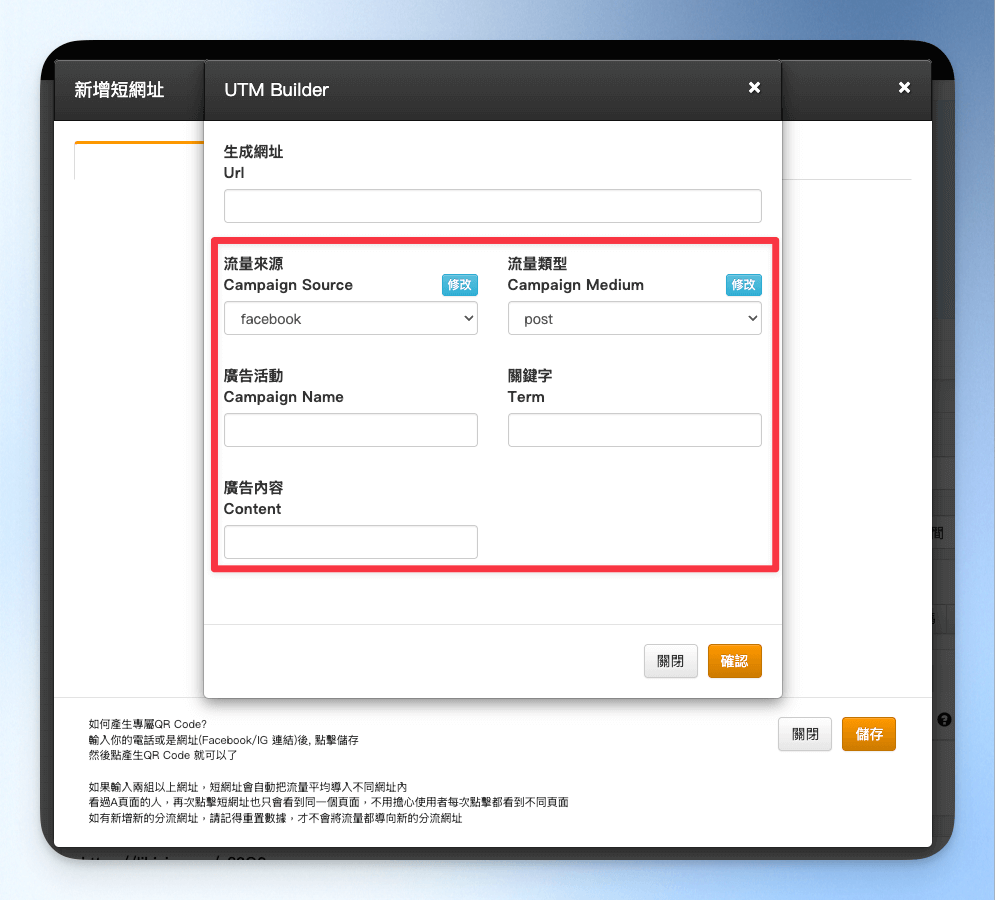Close the UTM Builder dialog with X
Image resolution: width=995 pixels, height=900 pixels.
pos(754,88)
